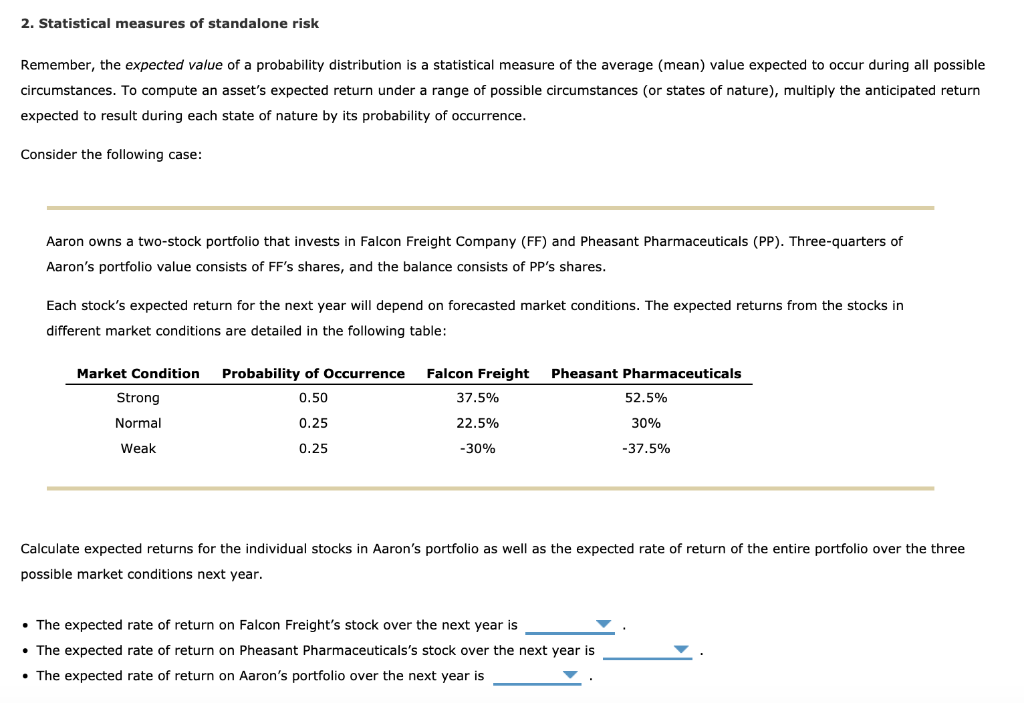Select the Strong market condition row
The width and height of the screenshot is (1024, 703).
click(138, 397)
